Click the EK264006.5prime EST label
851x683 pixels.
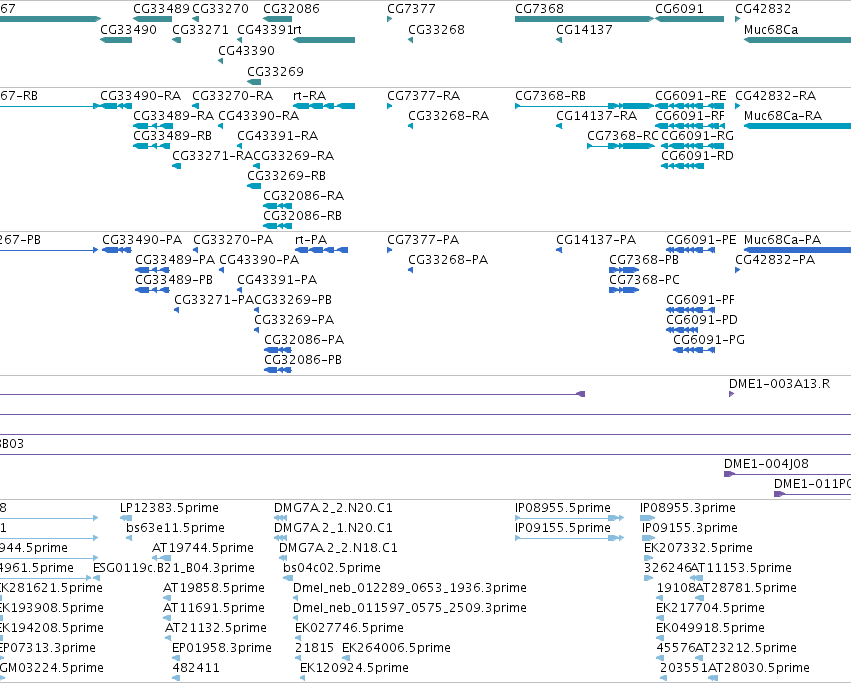pyautogui.click(x=396, y=648)
